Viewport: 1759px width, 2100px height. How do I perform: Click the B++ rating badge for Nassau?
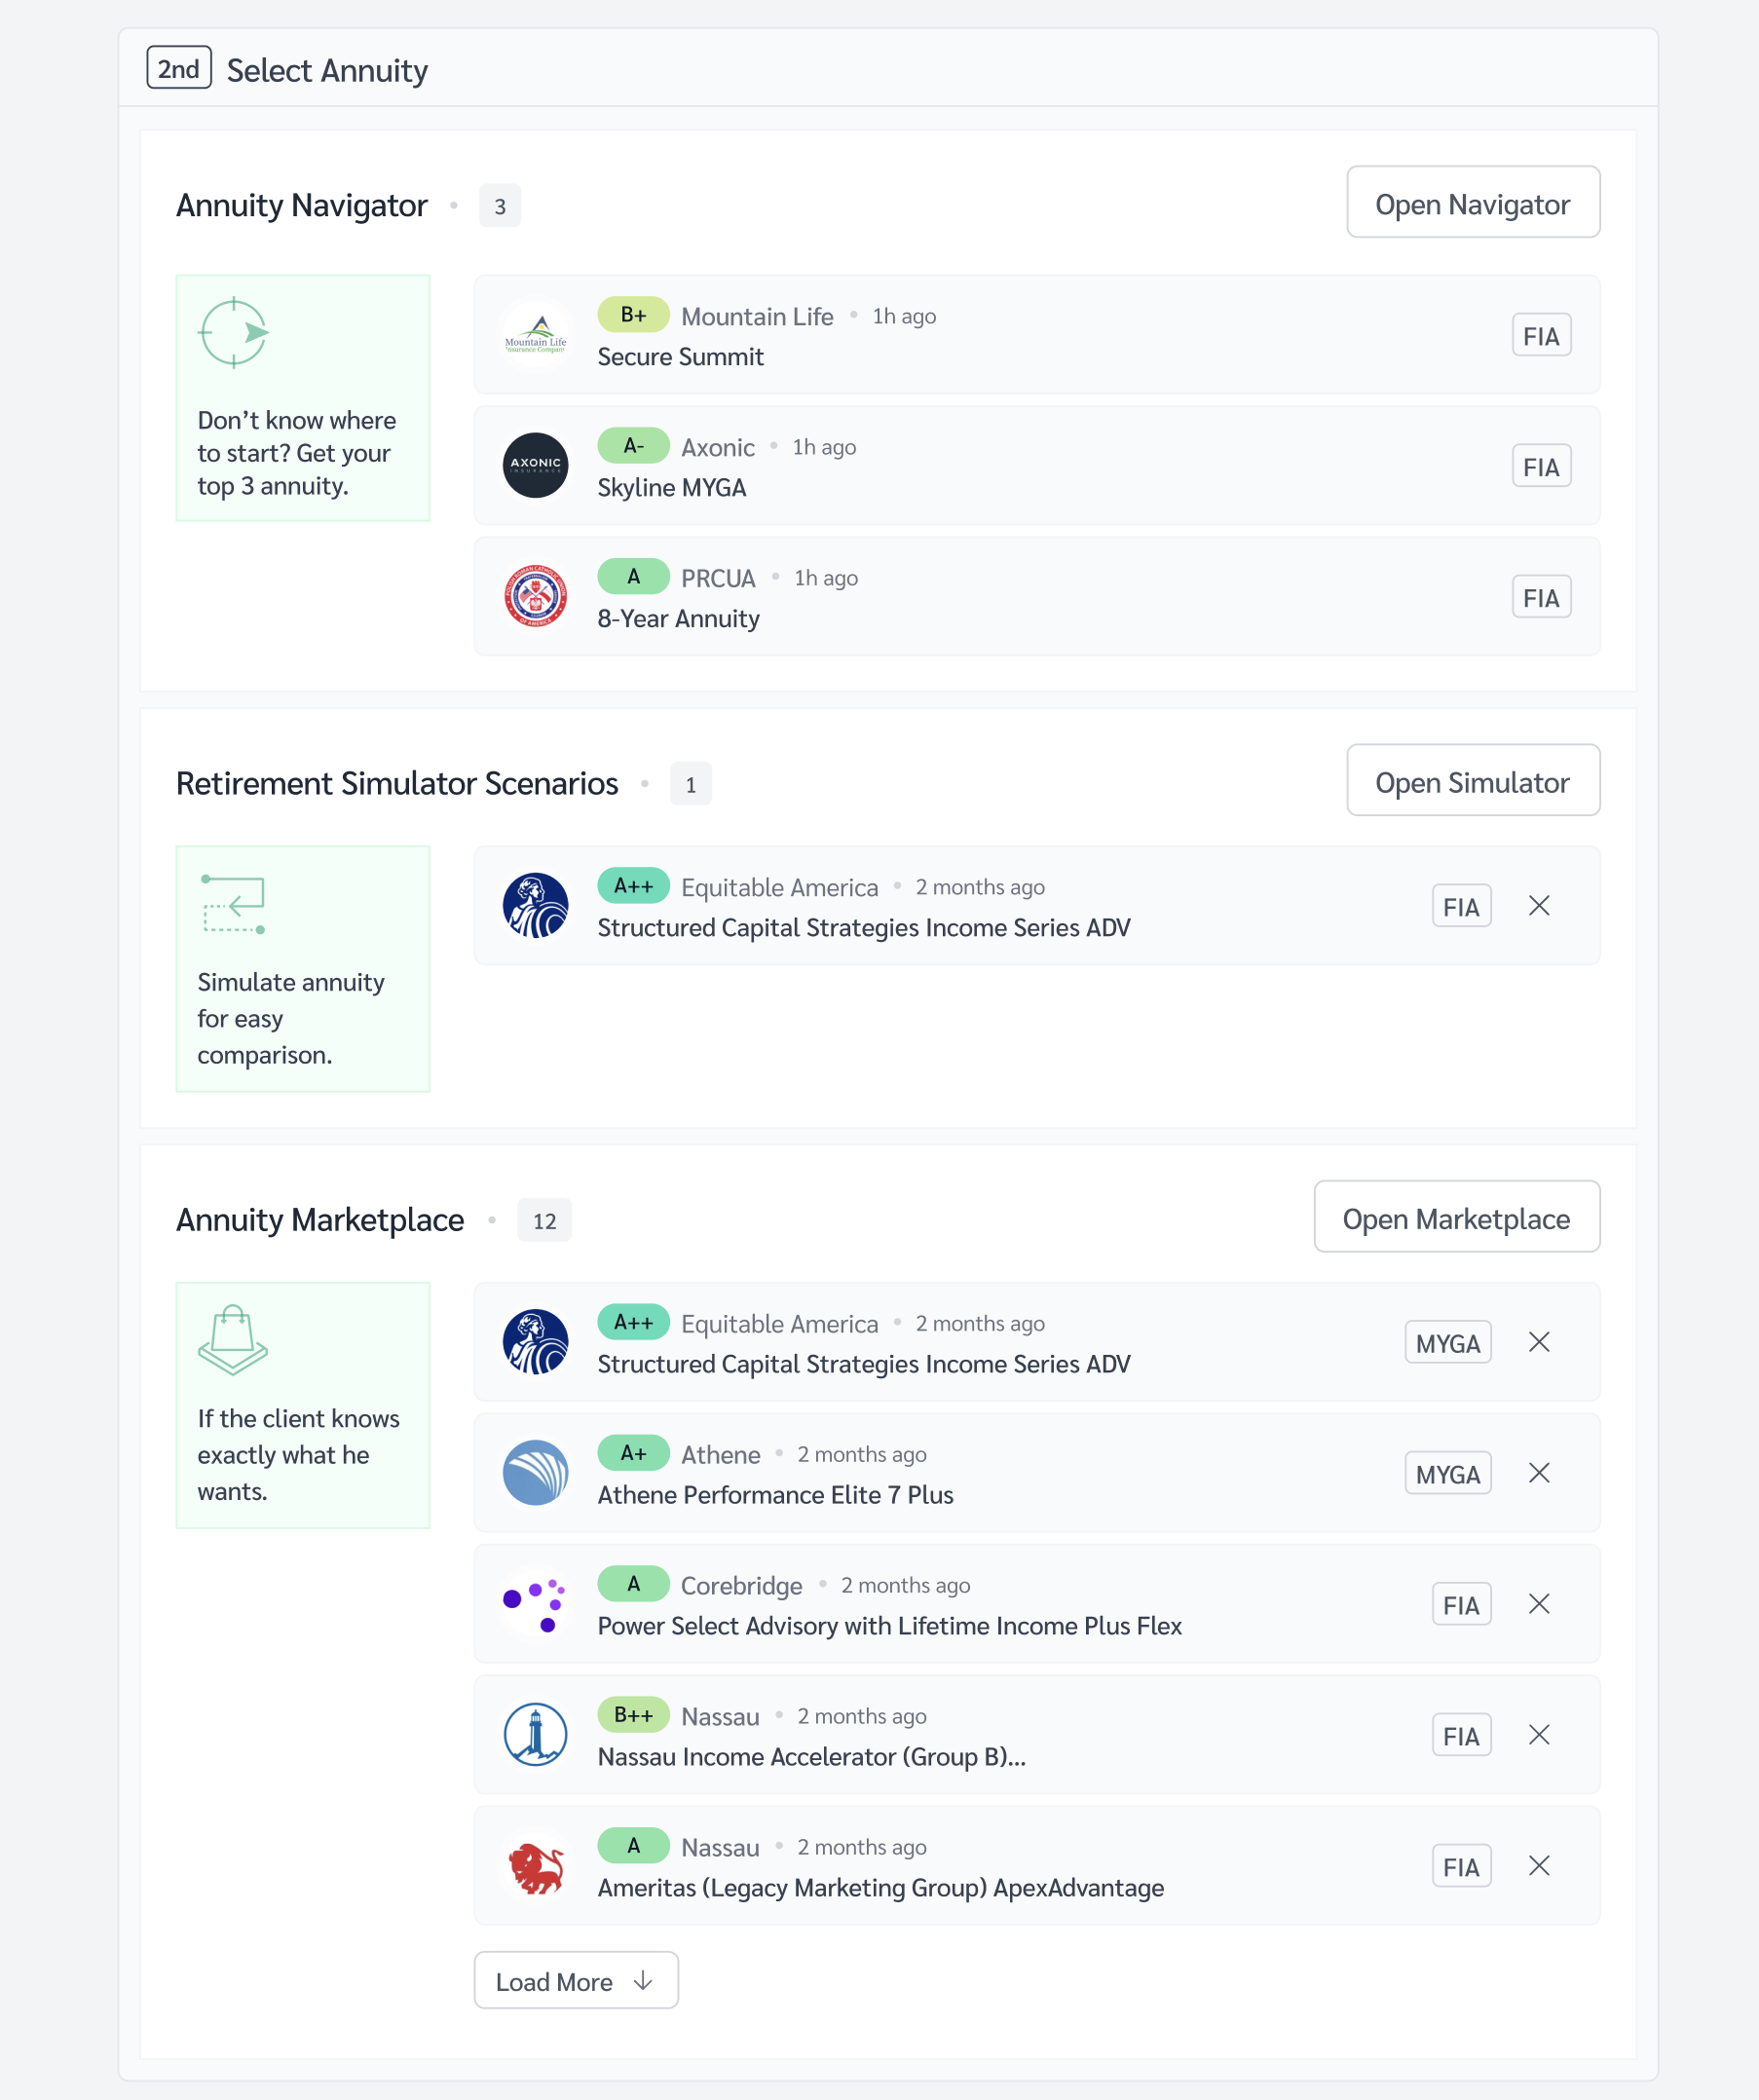(x=633, y=1714)
